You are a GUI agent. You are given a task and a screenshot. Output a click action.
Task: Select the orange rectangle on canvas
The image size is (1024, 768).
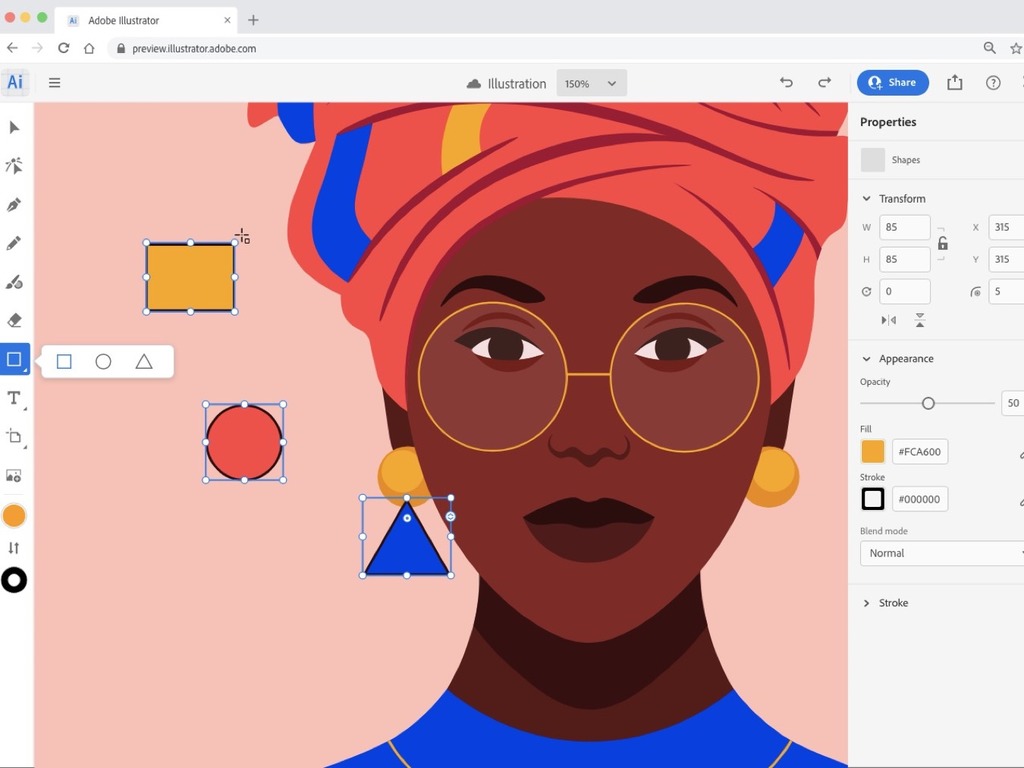click(x=190, y=277)
